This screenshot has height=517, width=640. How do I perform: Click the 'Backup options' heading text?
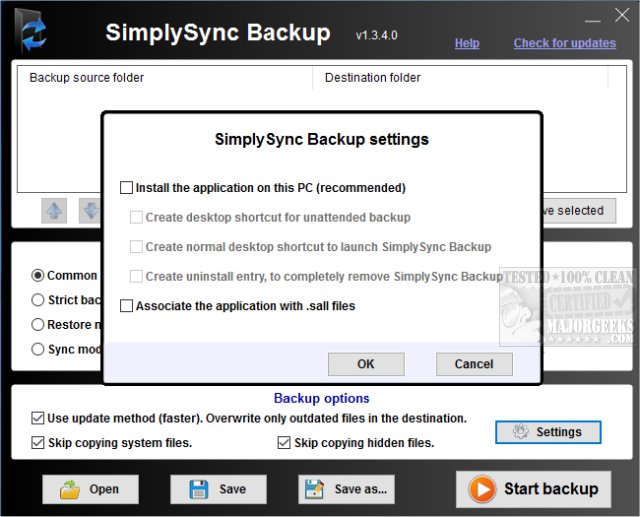(321, 398)
